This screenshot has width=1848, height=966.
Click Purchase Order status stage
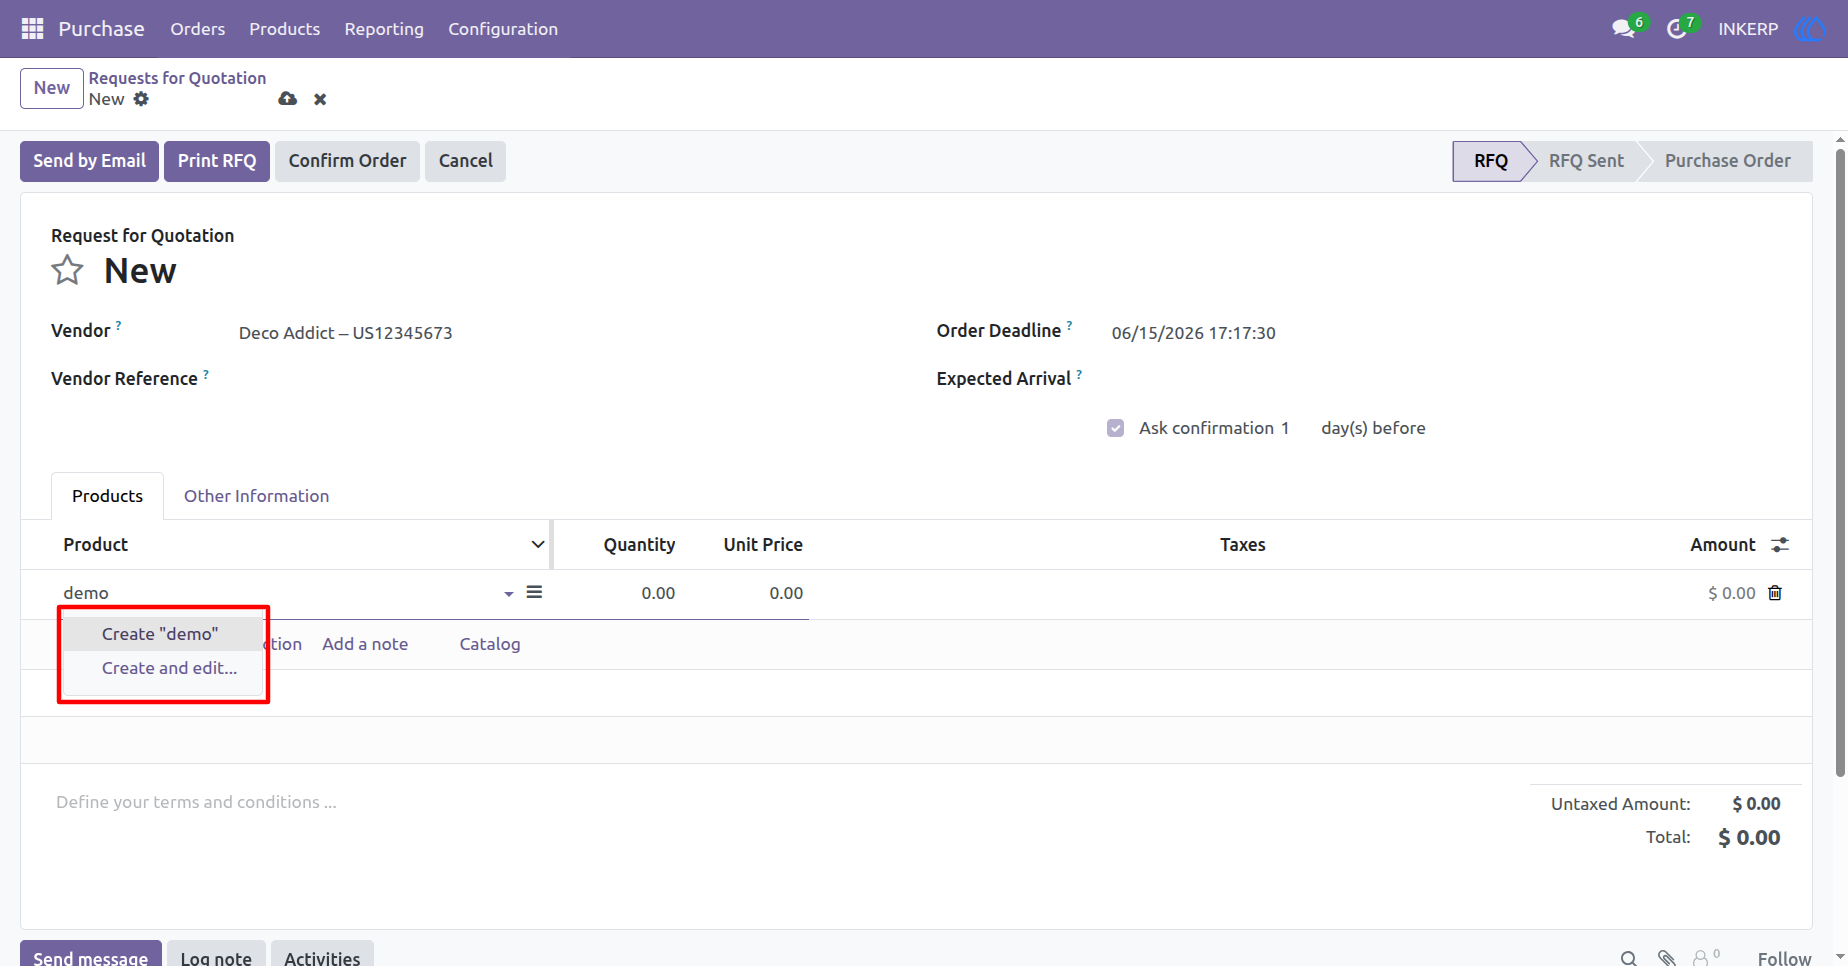pyautogui.click(x=1727, y=161)
